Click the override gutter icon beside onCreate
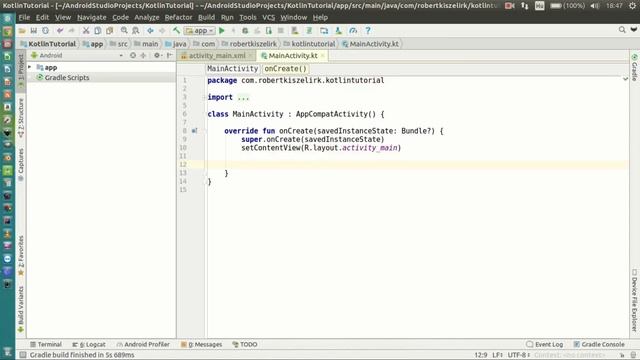 tap(194, 131)
